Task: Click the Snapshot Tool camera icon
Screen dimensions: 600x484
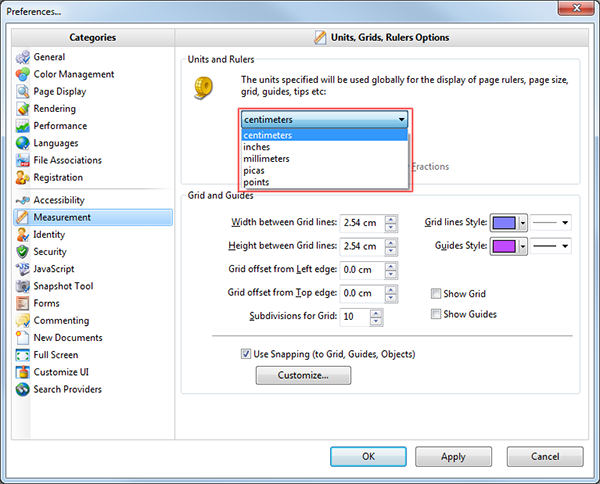Action: [x=23, y=286]
